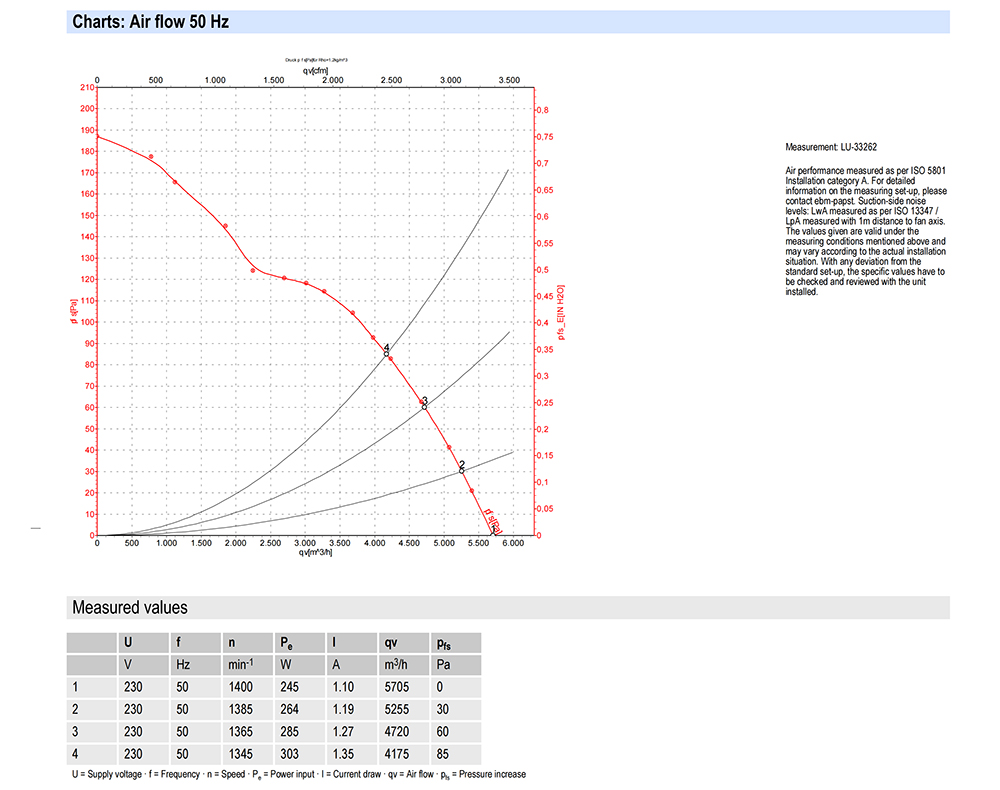
Task: Click the 85 Pa pressure value in row 4
Action: tap(444, 754)
